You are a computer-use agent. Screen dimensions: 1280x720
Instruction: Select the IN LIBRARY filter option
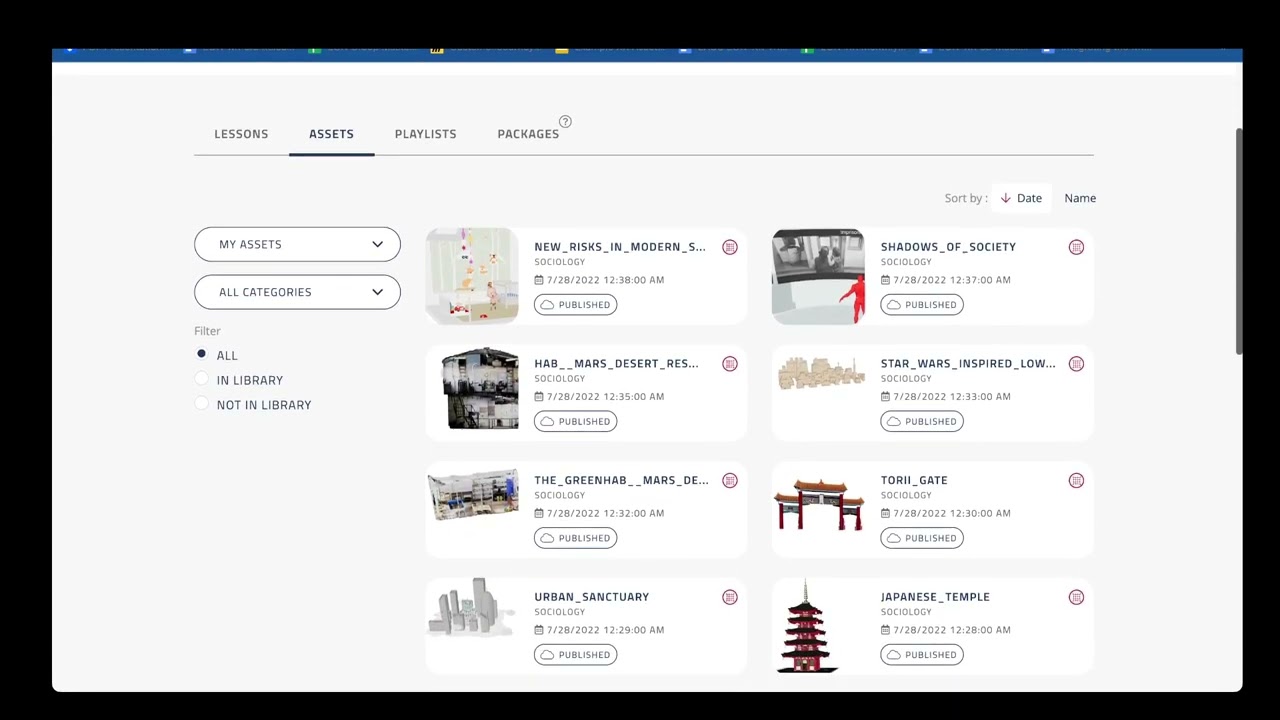(202, 379)
